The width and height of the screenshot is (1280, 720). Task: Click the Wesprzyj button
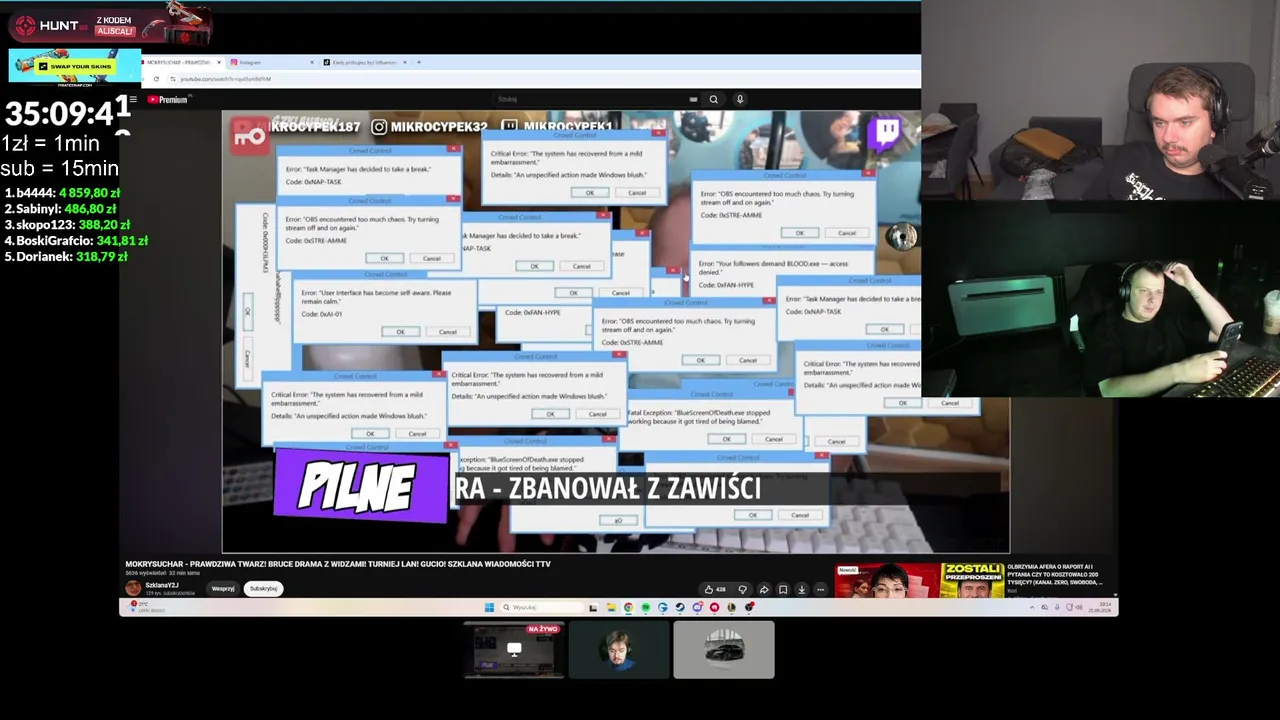pyautogui.click(x=223, y=589)
